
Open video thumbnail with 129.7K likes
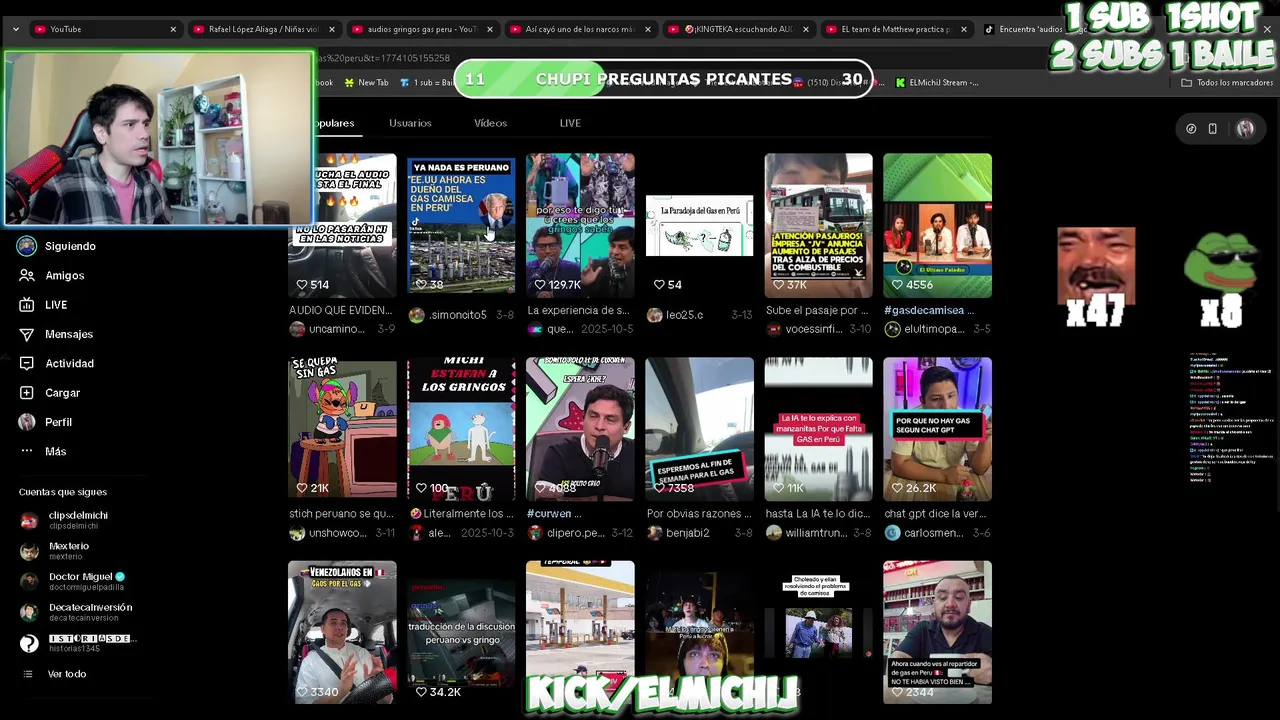point(580,225)
